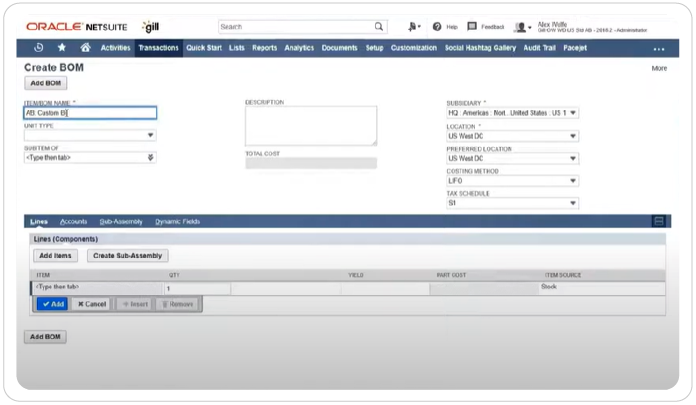Click the Part Cost cell on line
The image size is (696, 405).
(x=484, y=289)
